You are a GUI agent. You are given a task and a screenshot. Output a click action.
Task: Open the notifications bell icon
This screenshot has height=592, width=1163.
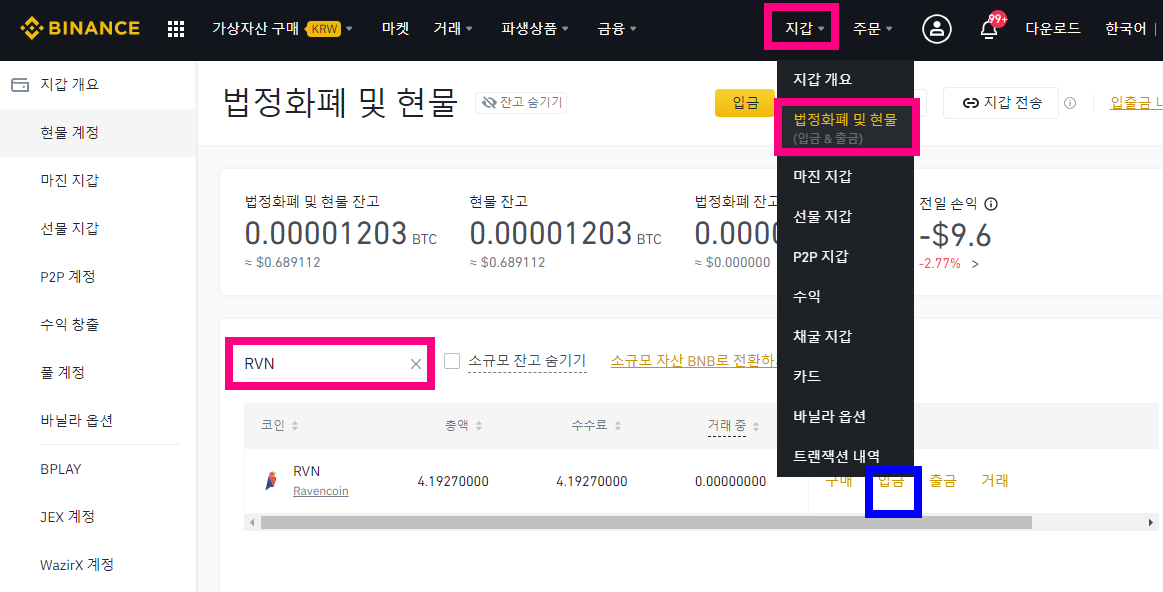(x=989, y=29)
